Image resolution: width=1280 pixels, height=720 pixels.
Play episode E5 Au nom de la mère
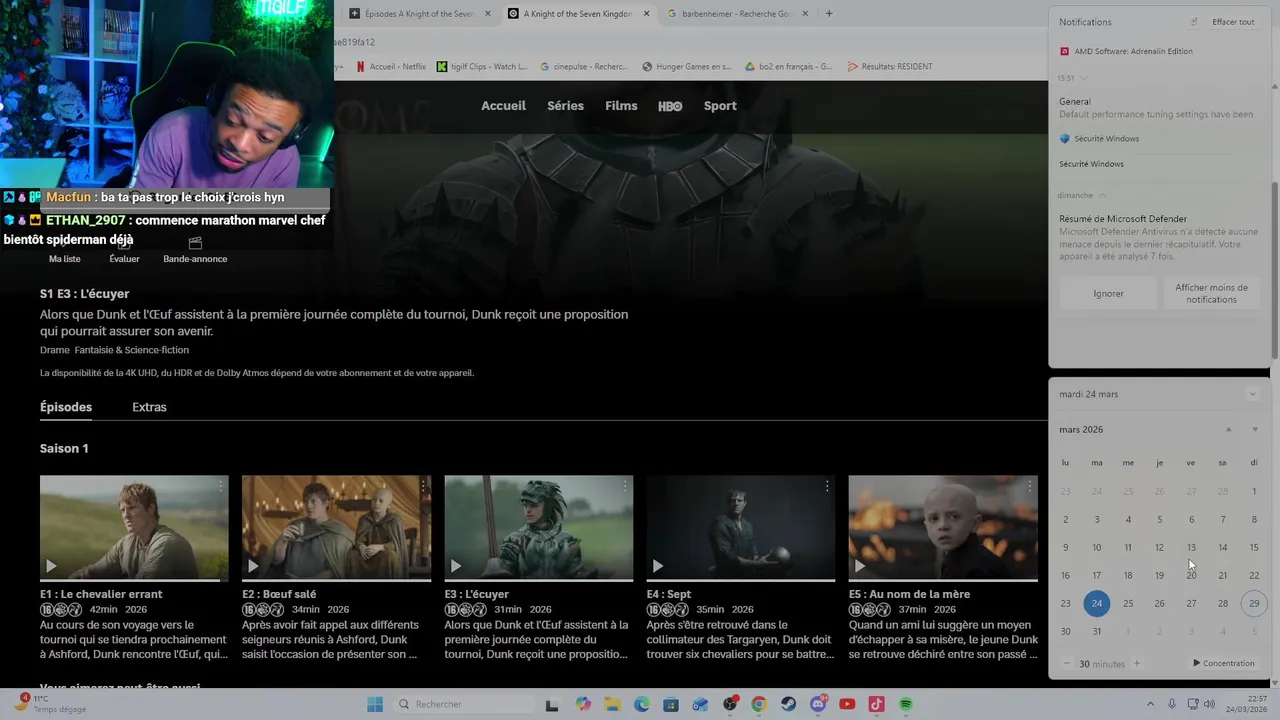tap(859, 566)
